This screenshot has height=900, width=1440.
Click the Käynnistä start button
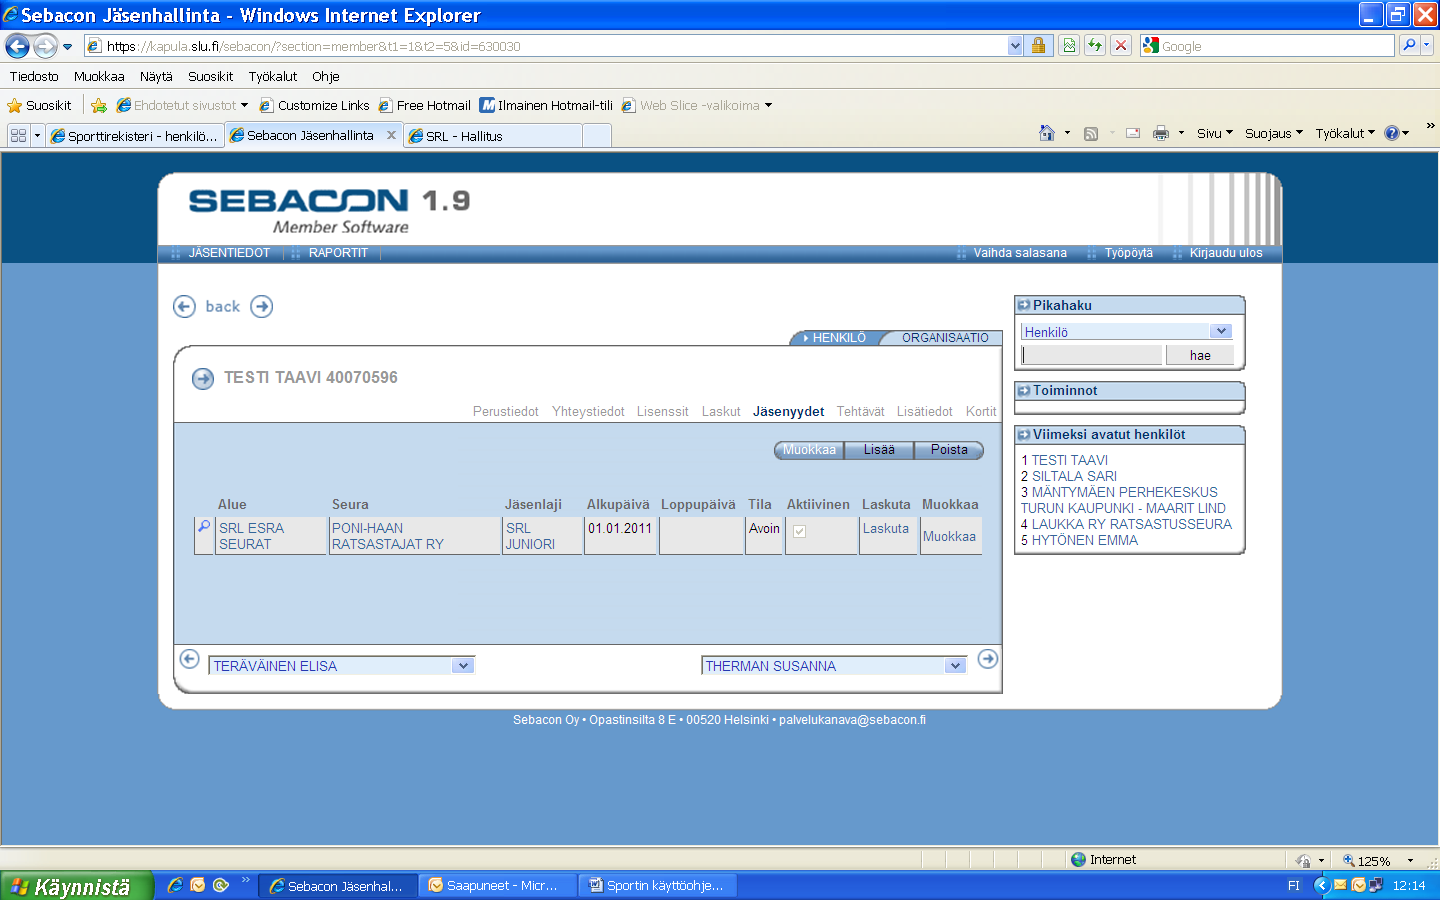(x=76, y=886)
